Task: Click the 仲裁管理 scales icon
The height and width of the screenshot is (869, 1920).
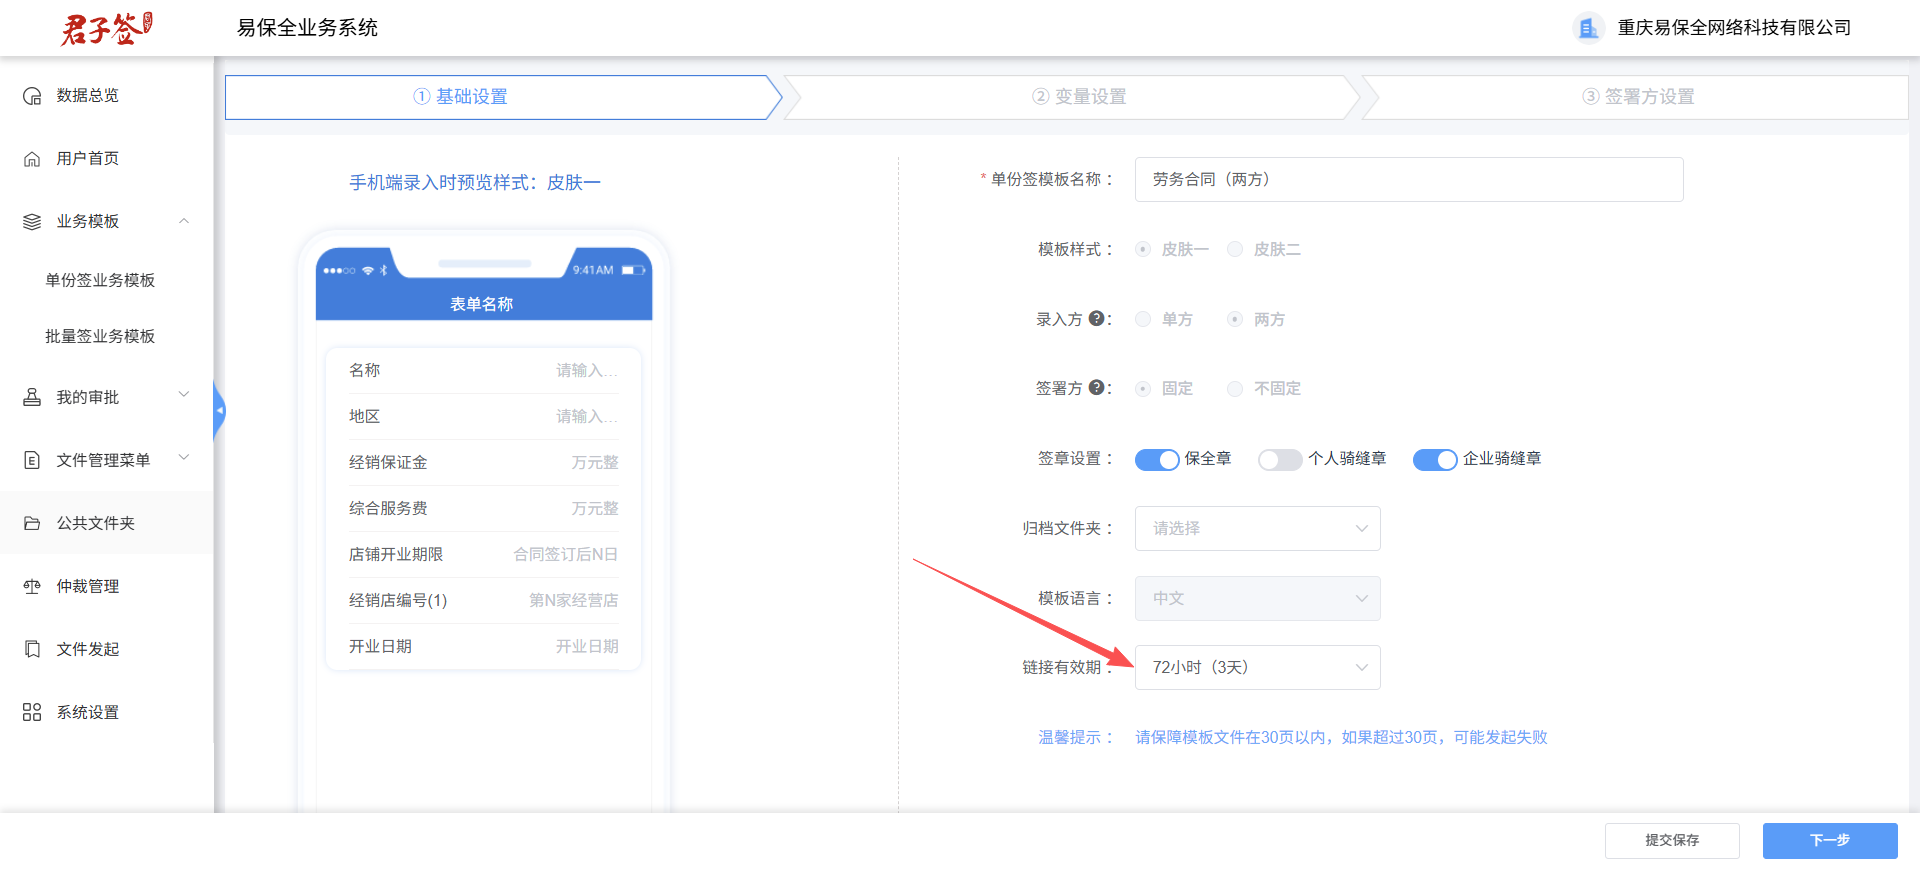Action: coord(32,587)
